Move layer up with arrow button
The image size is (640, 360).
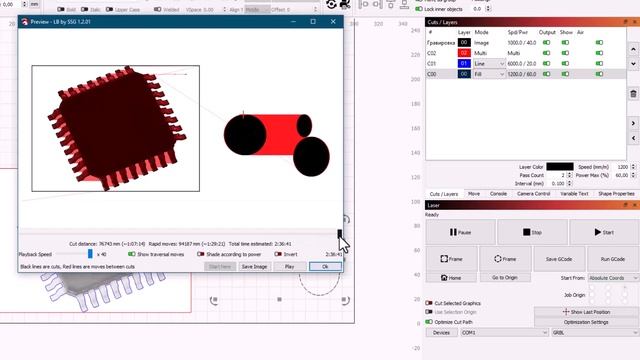click(633, 49)
